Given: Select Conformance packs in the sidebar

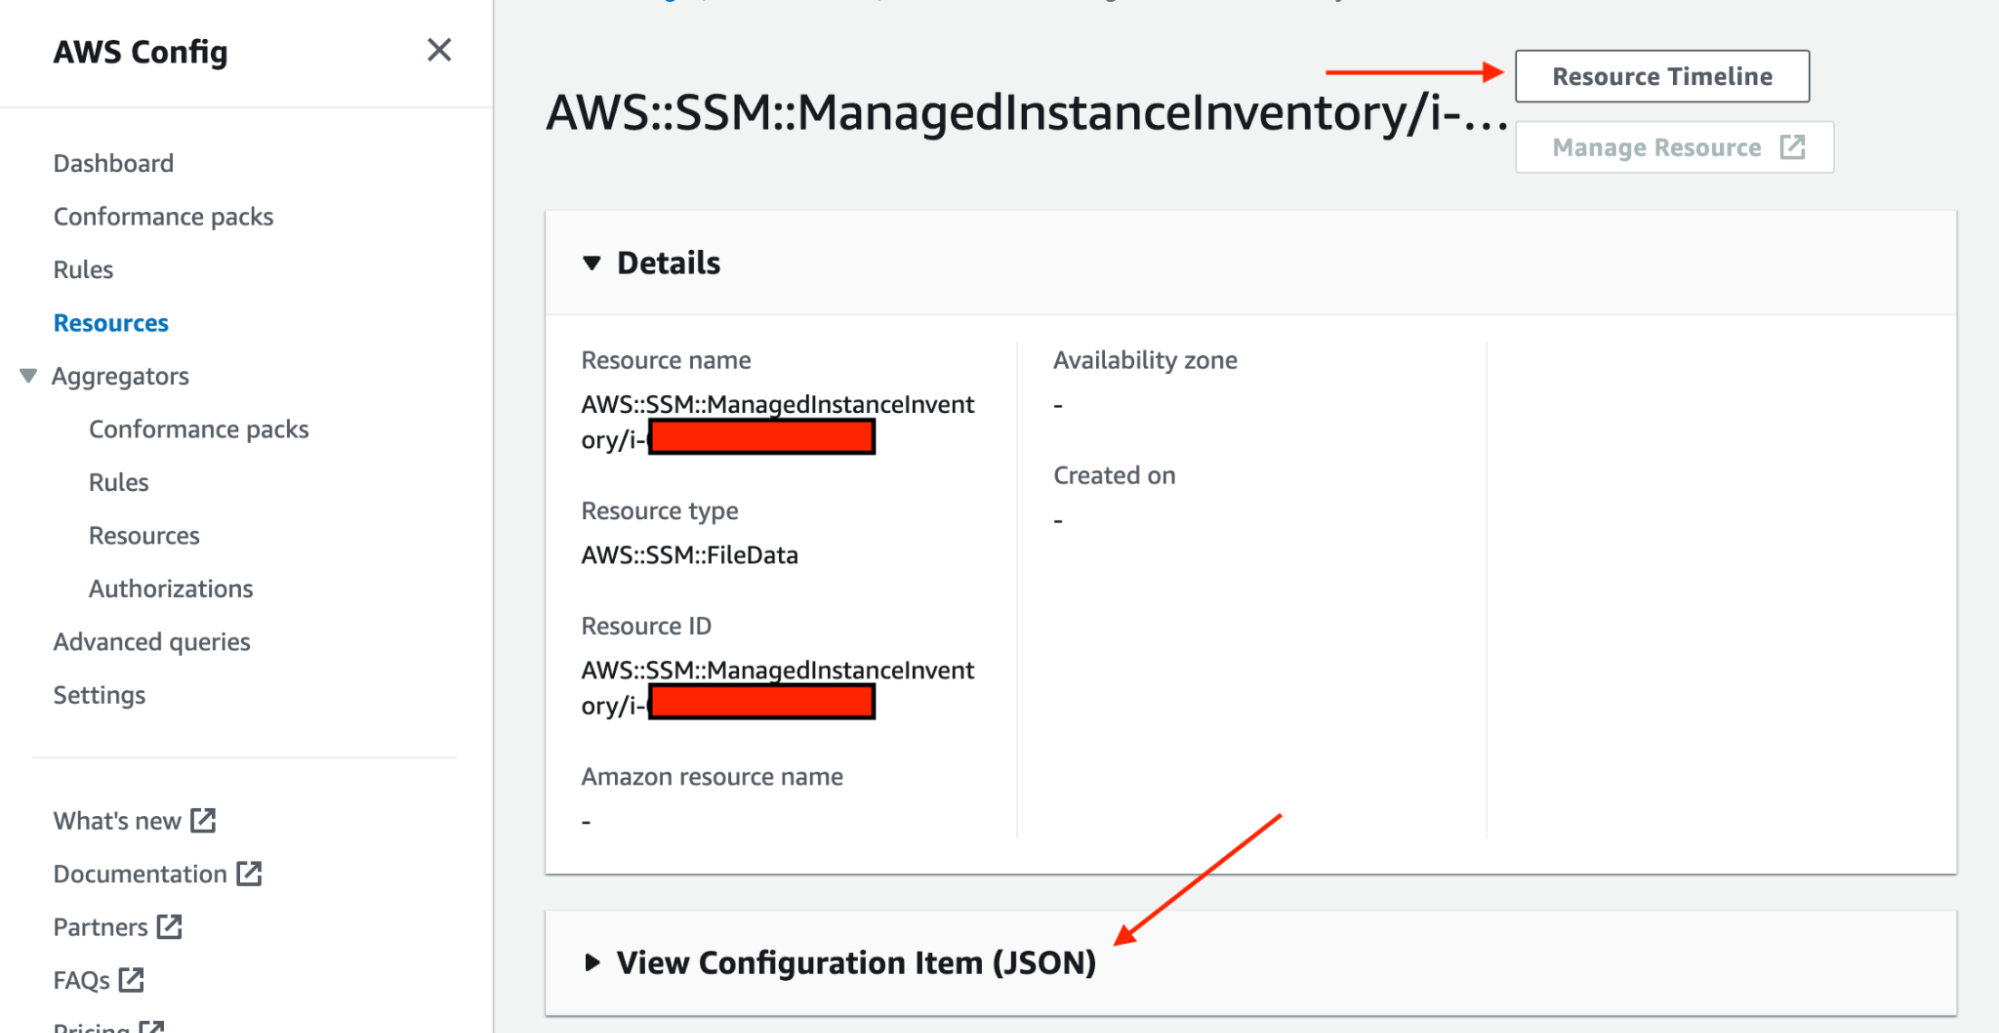Looking at the screenshot, I should point(164,215).
